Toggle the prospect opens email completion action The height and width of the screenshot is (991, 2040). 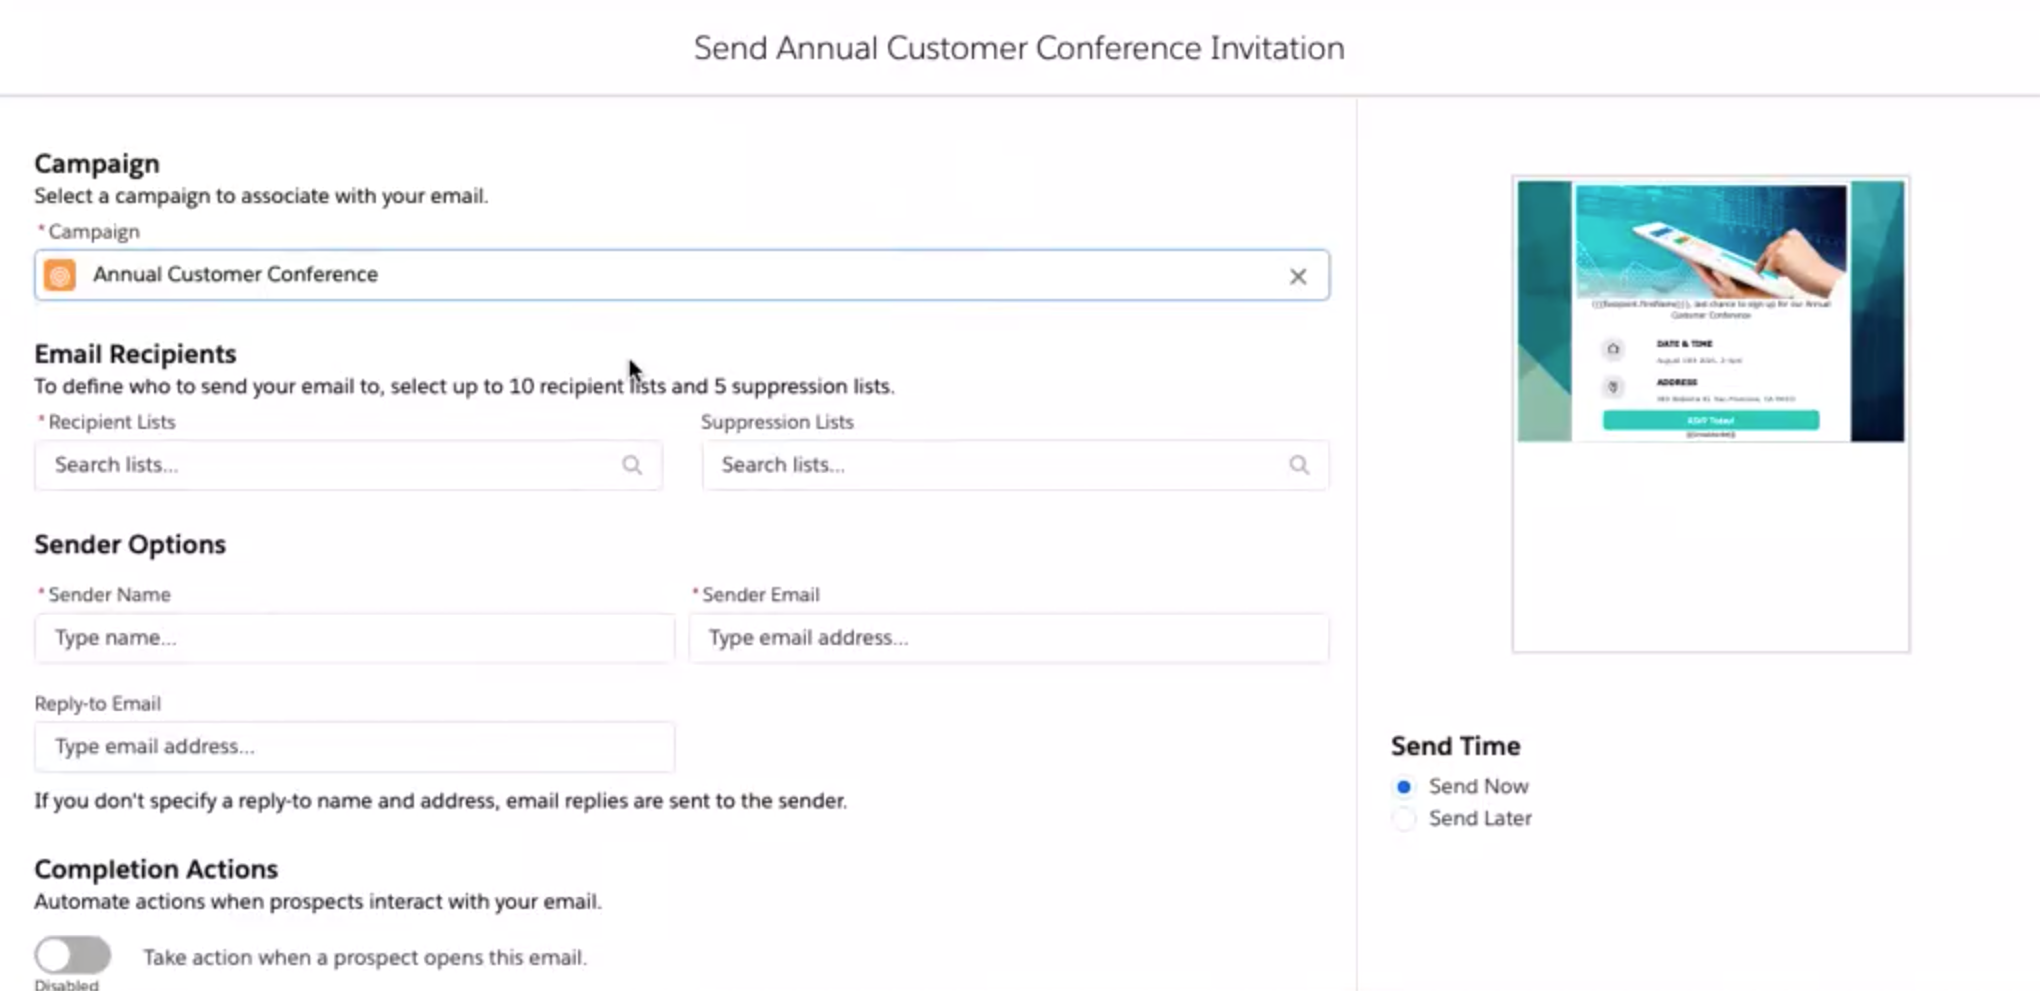73,955
